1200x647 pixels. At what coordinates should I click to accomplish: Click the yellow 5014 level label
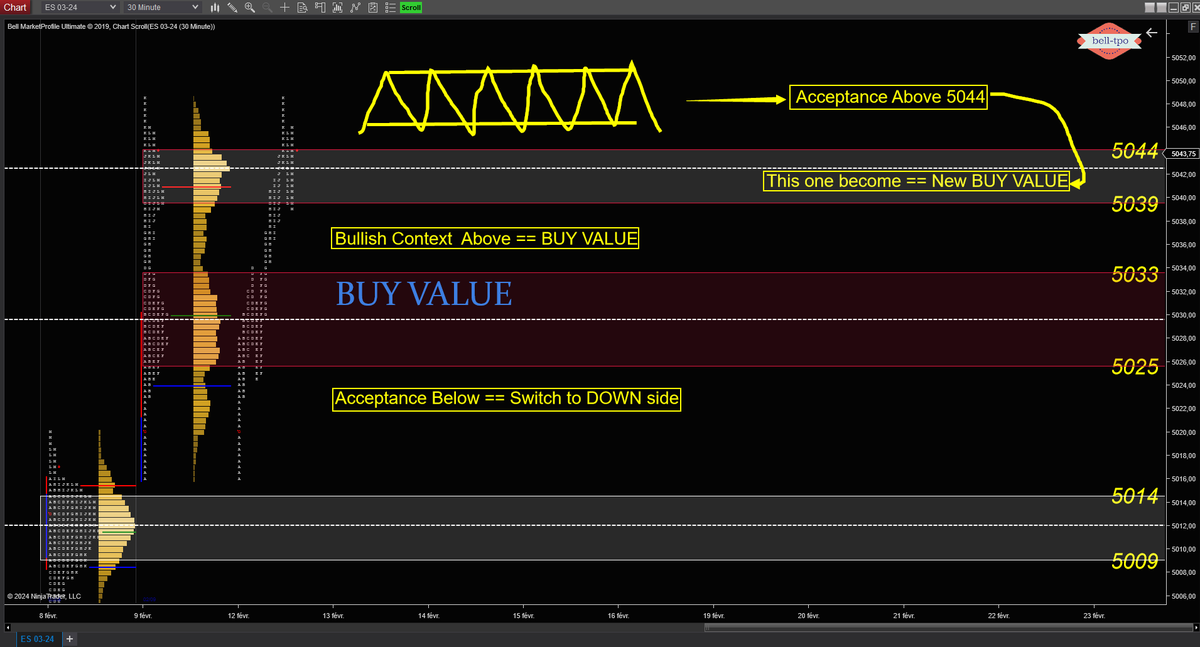pos(1134,497)
